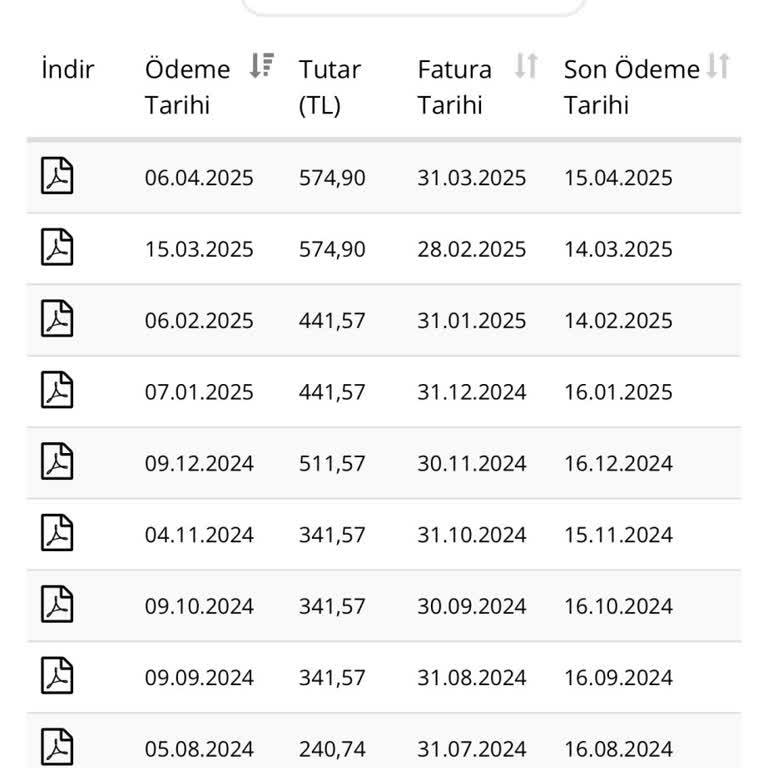The height and width of the screenshot is (768, 768).
Task: Select invoice date 30.09.2024
Action: tap(472, 607)
